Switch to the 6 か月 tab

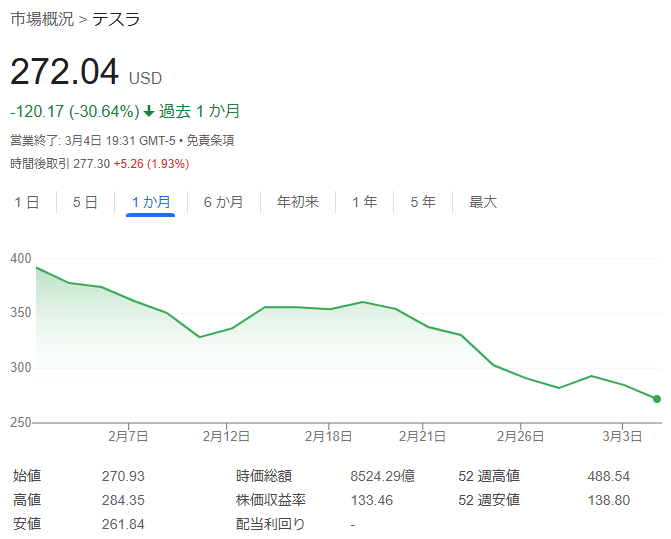pyautogui.click(x=223, y=202)
